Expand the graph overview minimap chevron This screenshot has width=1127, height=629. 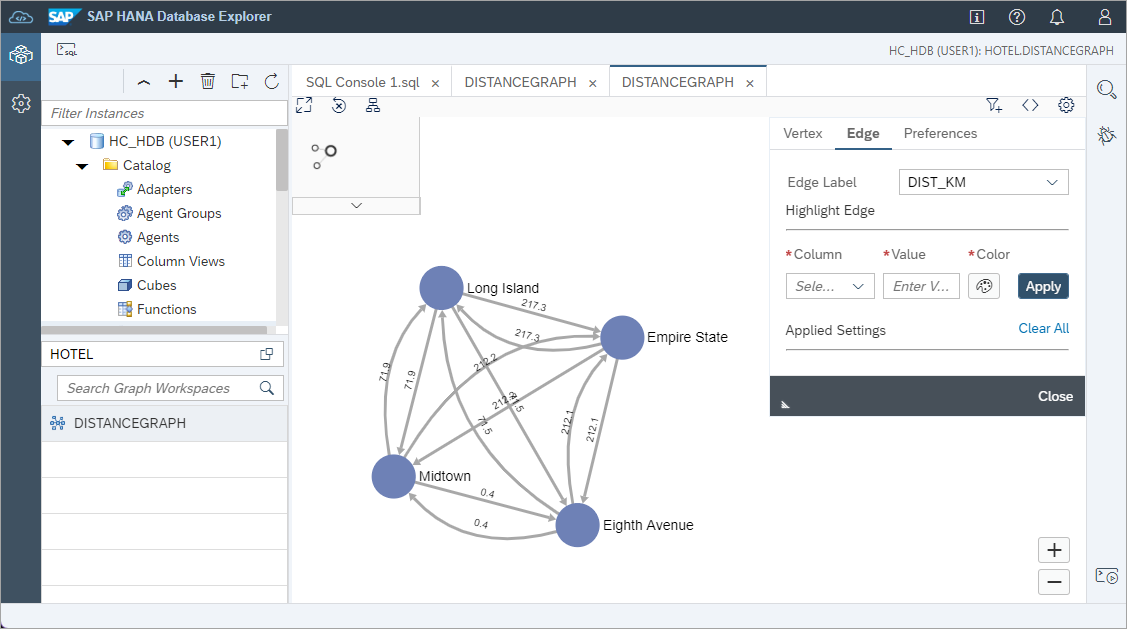356,206
